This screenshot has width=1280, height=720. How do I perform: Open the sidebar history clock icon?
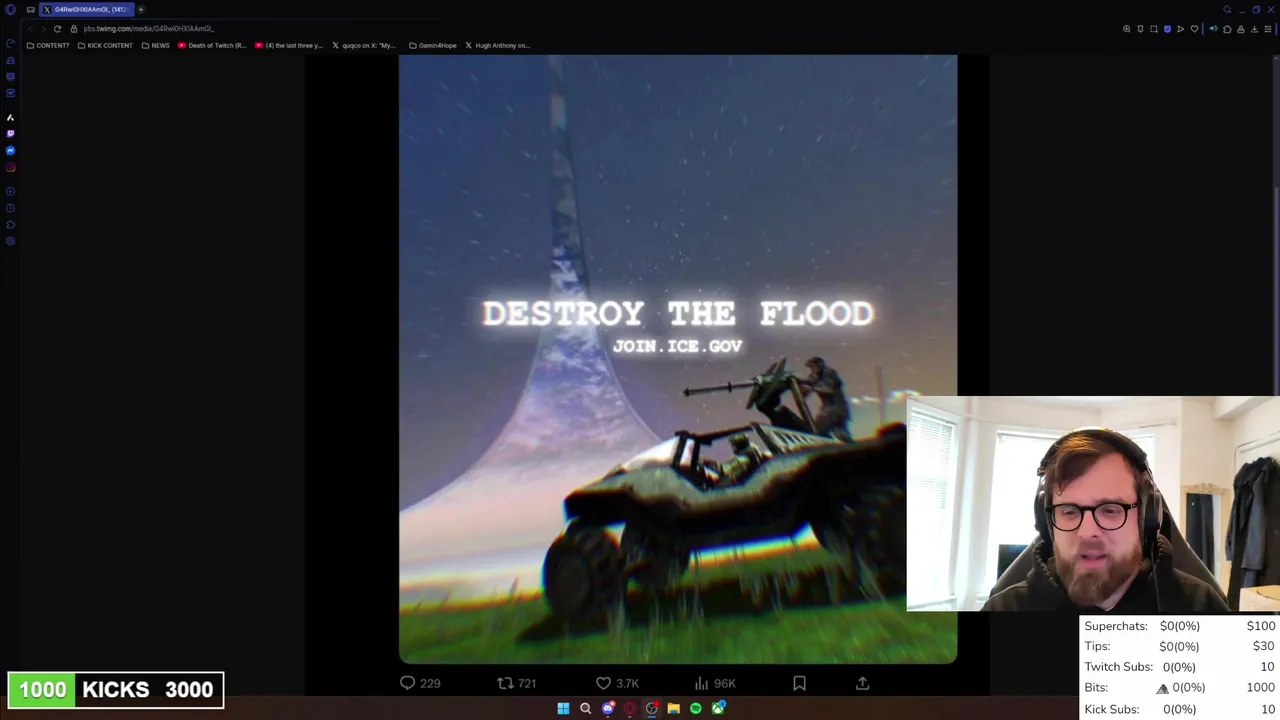[10, 208]
